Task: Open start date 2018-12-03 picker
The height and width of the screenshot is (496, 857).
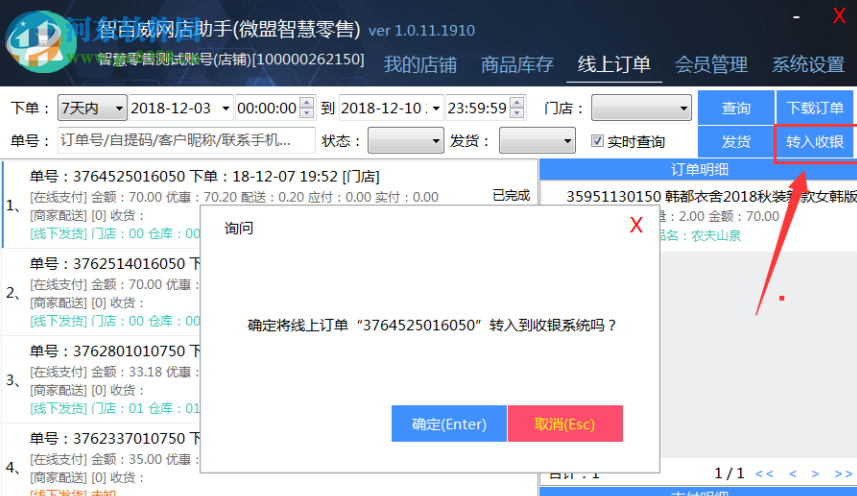Action: (x=225, y=108)
